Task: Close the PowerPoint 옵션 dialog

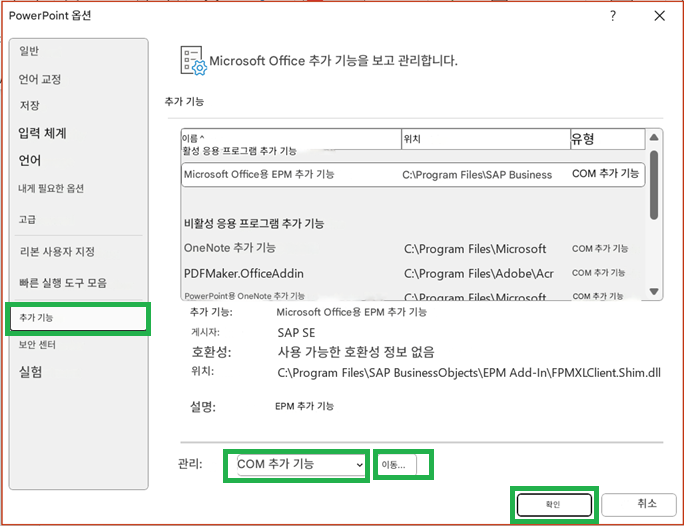Action: [660, 16]
